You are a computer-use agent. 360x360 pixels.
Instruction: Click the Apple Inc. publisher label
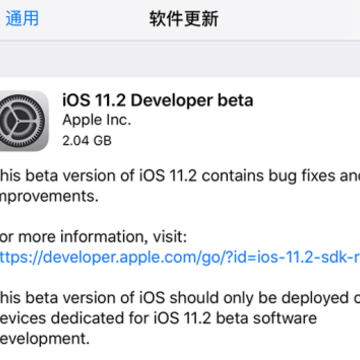point(97,120)
